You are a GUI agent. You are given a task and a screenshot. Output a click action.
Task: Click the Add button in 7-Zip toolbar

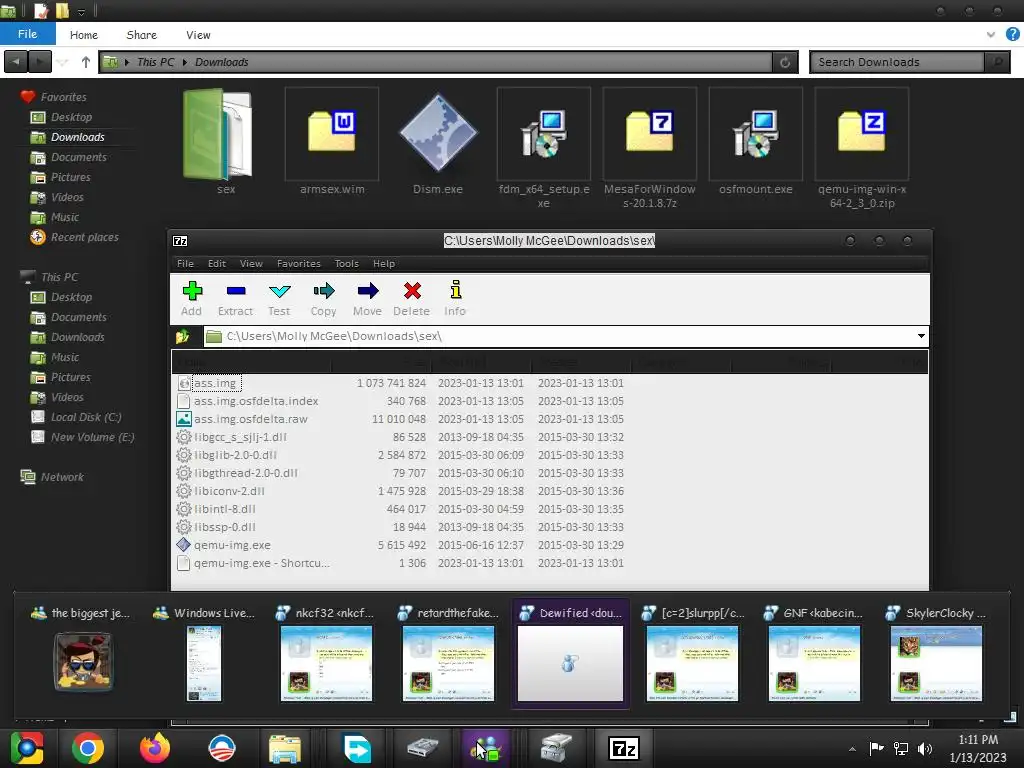tap(192, 298)
